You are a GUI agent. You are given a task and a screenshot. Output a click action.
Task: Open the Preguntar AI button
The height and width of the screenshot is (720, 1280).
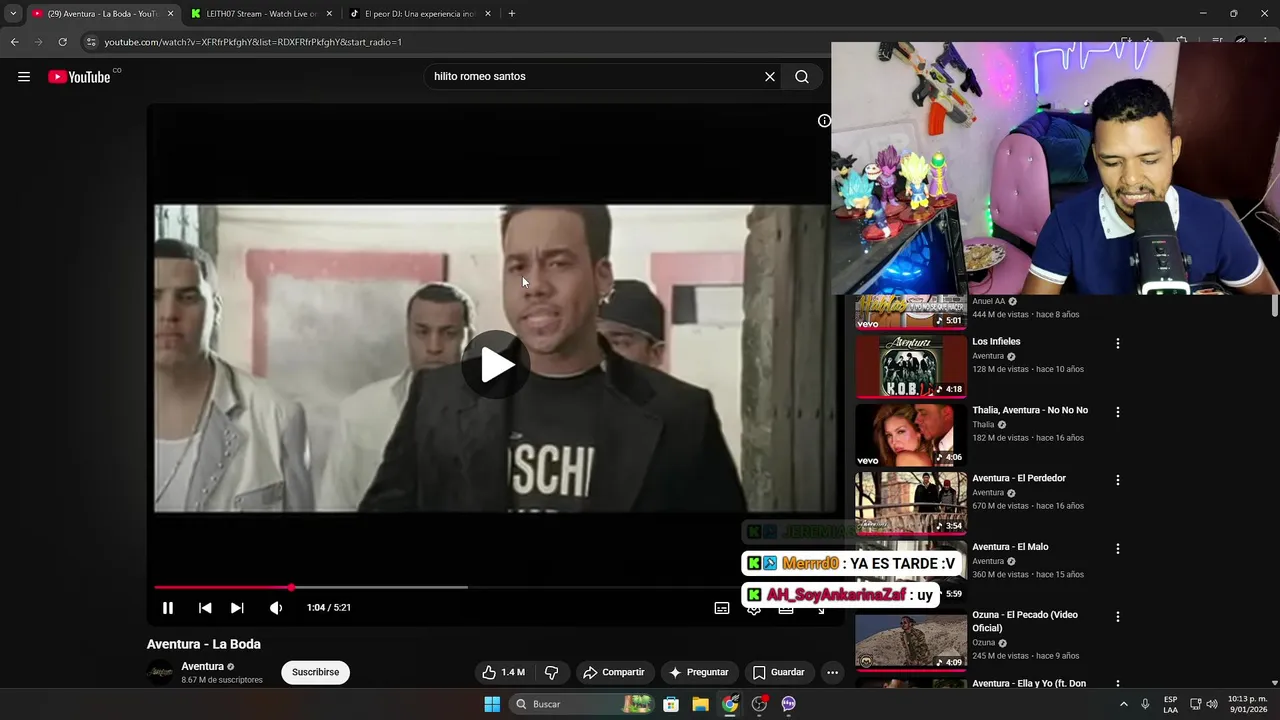coord(699,673)
